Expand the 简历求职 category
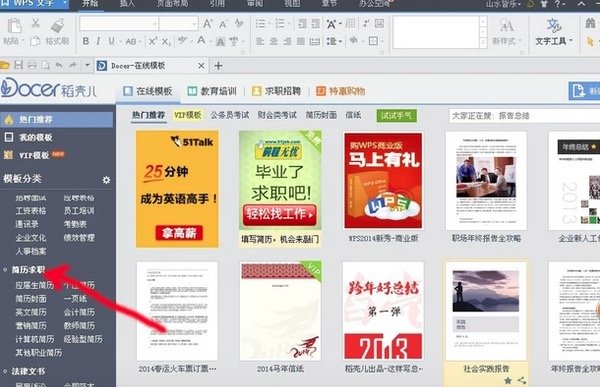The height and width of the screenshot is (387, 600). tap(28, 270)
